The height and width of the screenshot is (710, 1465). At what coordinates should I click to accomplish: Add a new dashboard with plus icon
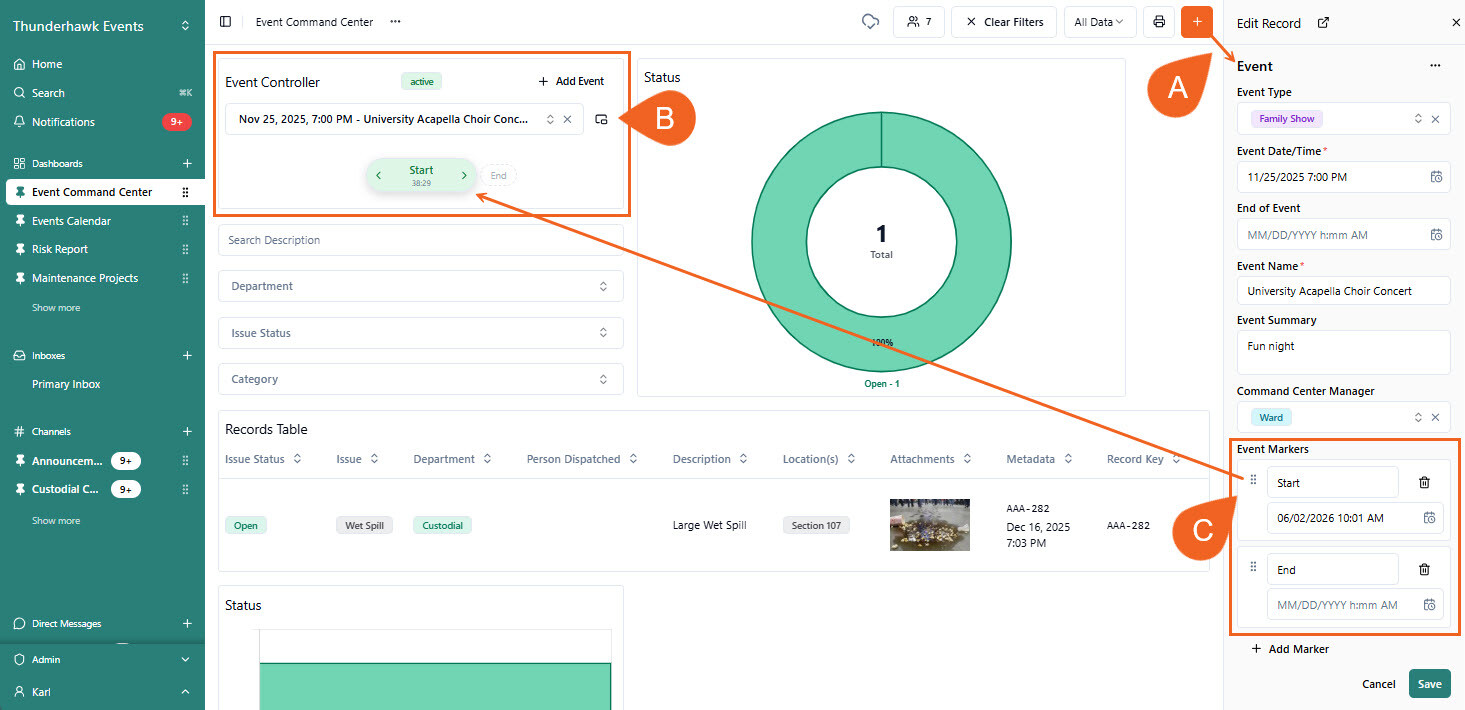pos(187,163)
